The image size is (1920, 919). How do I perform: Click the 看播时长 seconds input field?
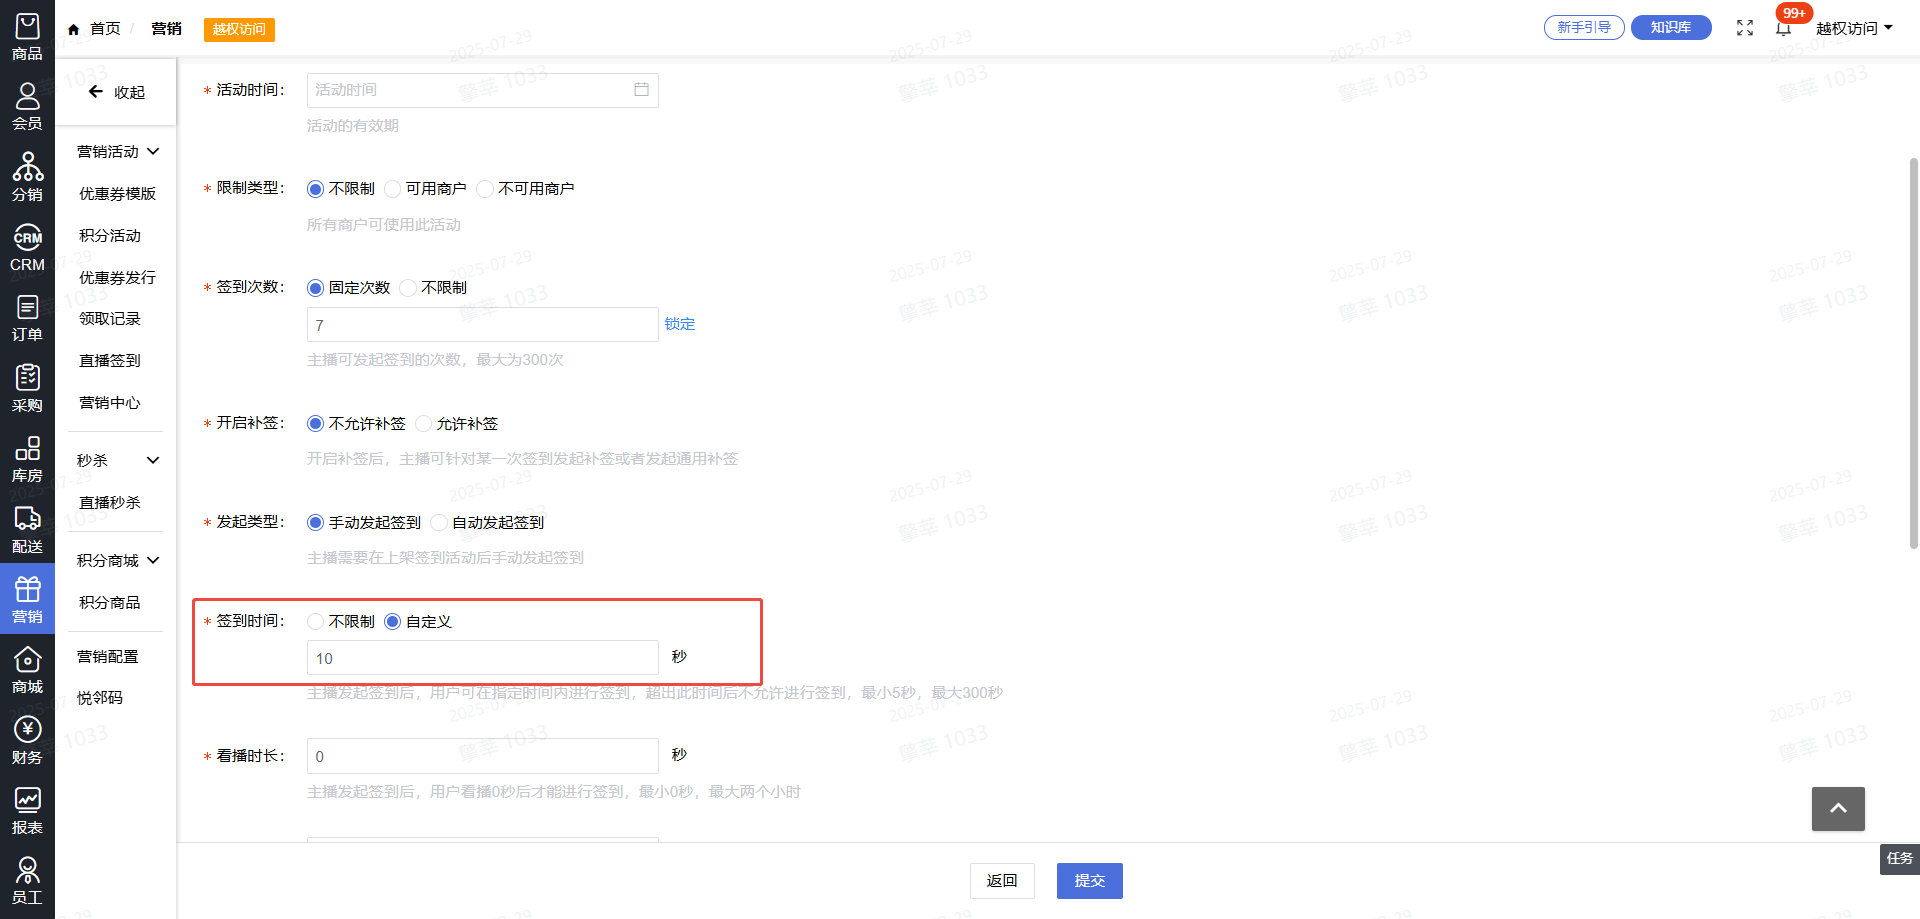[x=482, y=757]
